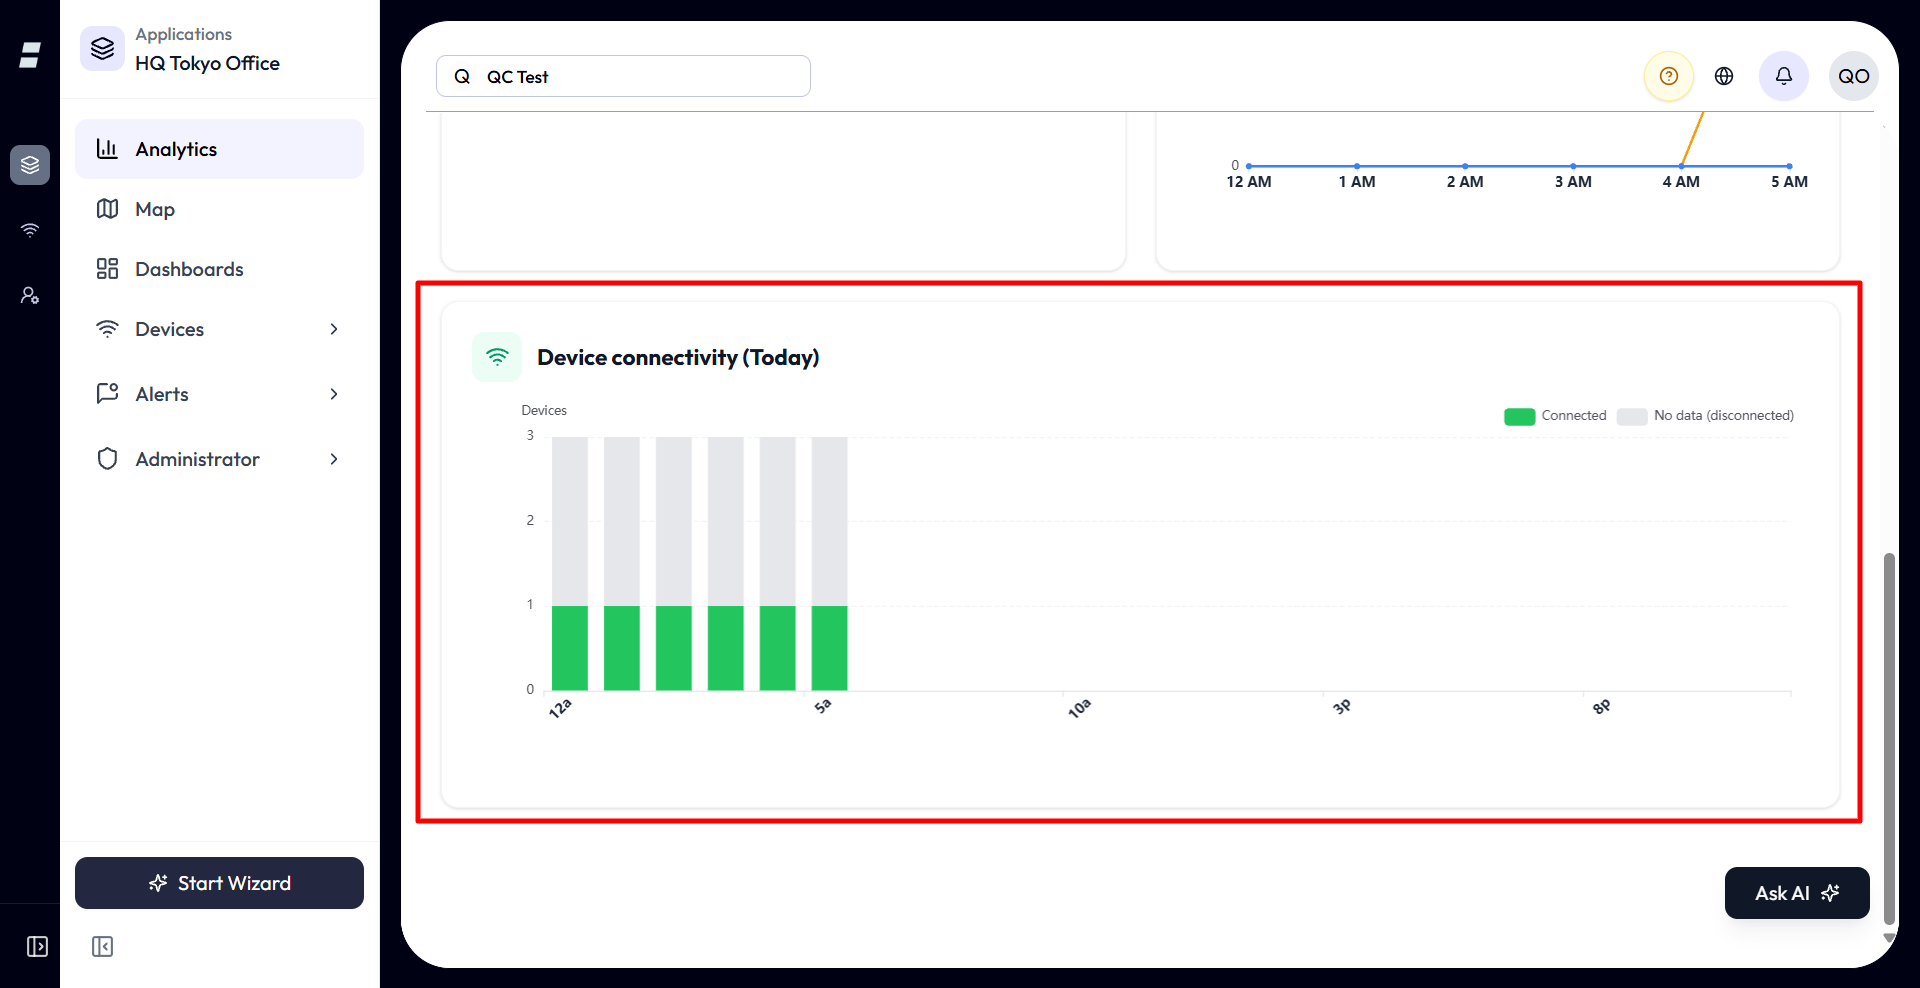1920x988 pixels.
Task: Open the language globe icon
Action: point(1724,76)
